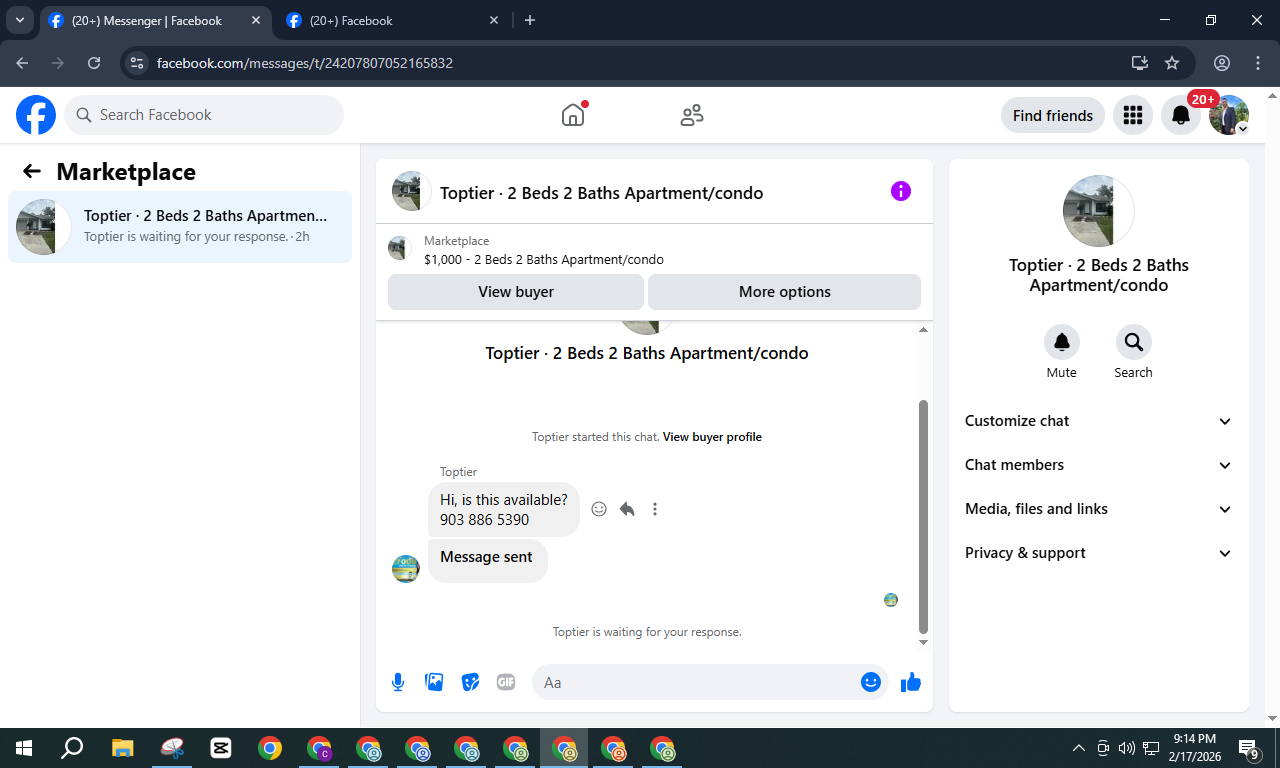This screenshot has height=768, width=1280.
Task: Close the (20+) Facebook tab
Action: (x=494, y=20)
